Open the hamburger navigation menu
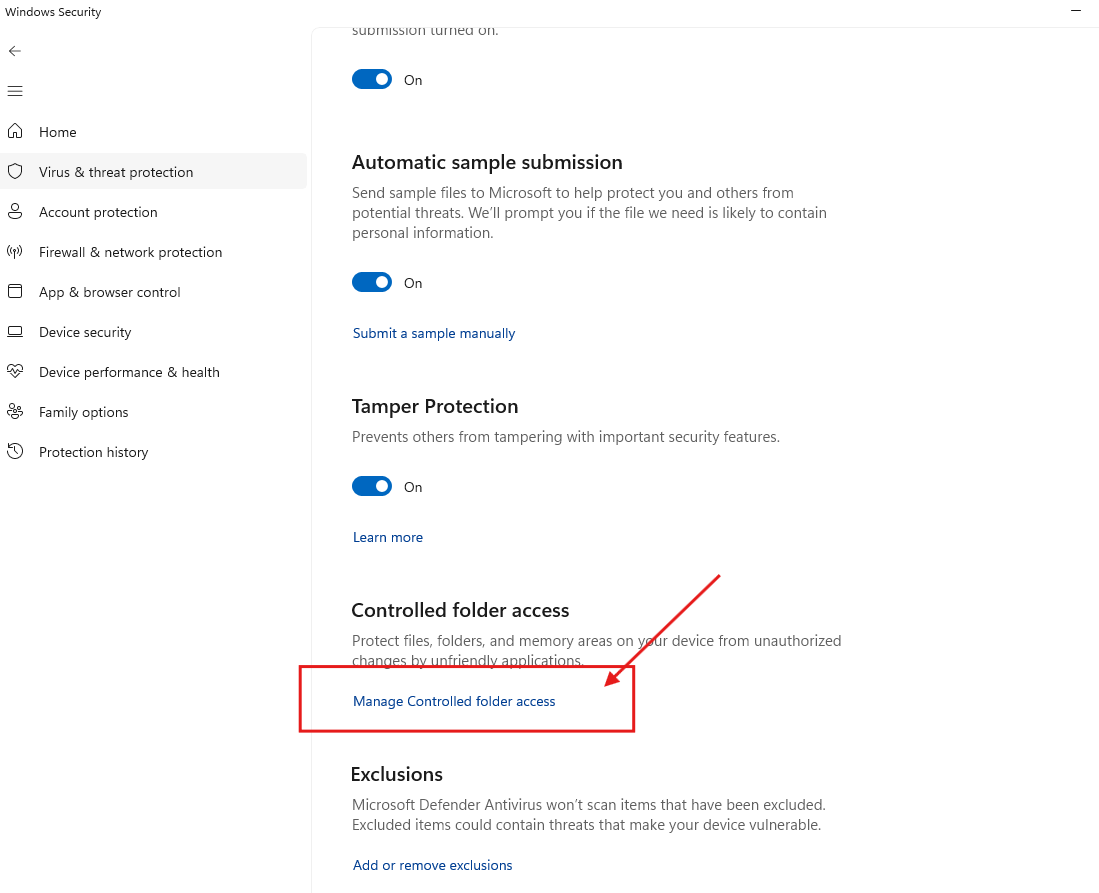Screen dimensions: 1099x893 [x=15, y=91]
